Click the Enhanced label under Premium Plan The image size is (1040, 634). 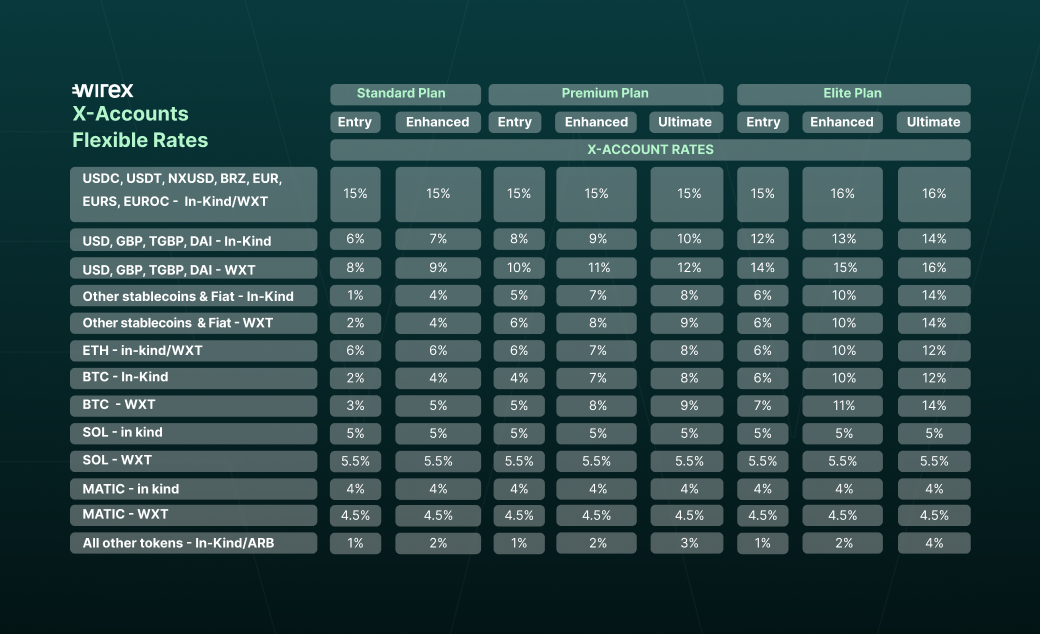click(596, 122)
